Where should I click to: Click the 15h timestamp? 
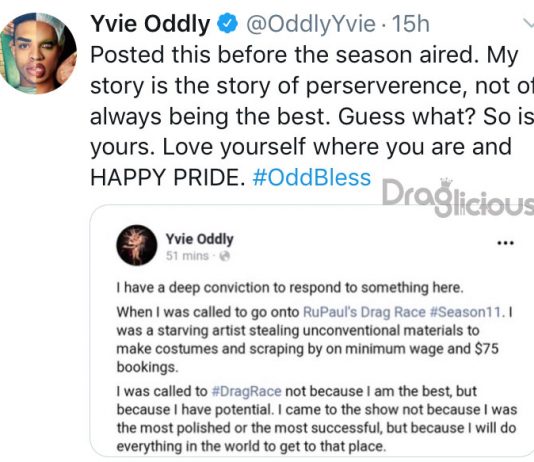(411, 24)
